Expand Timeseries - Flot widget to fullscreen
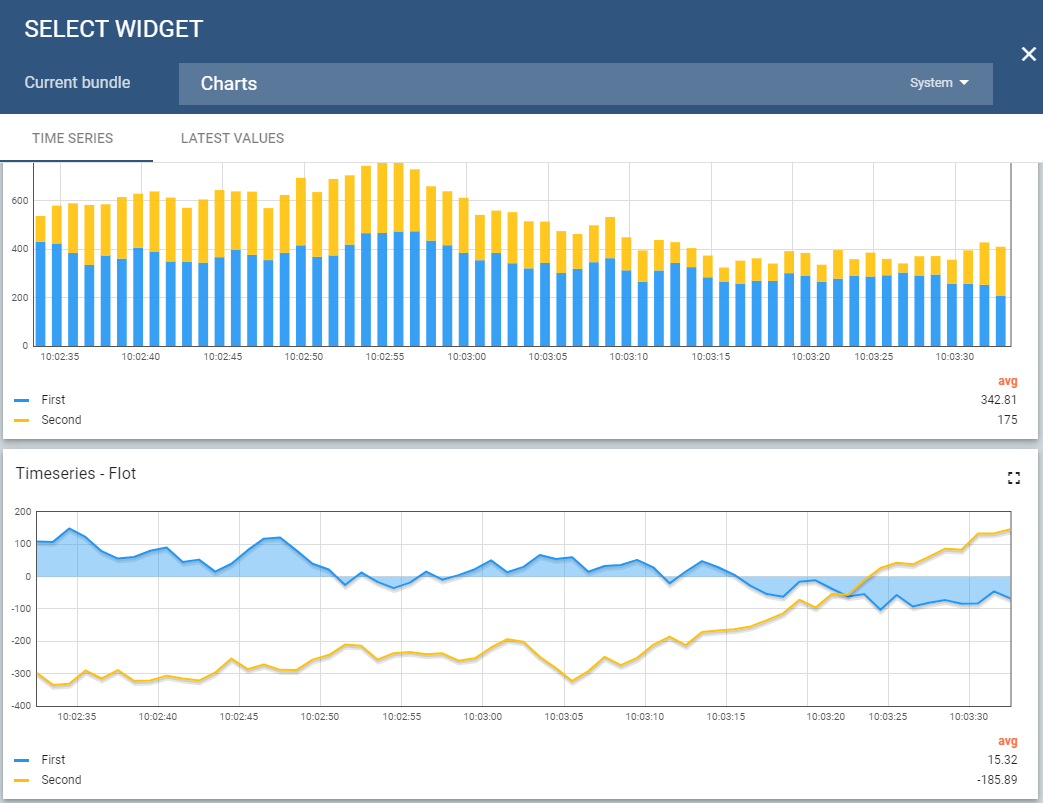The image size is (1043, 803). 1014,478
